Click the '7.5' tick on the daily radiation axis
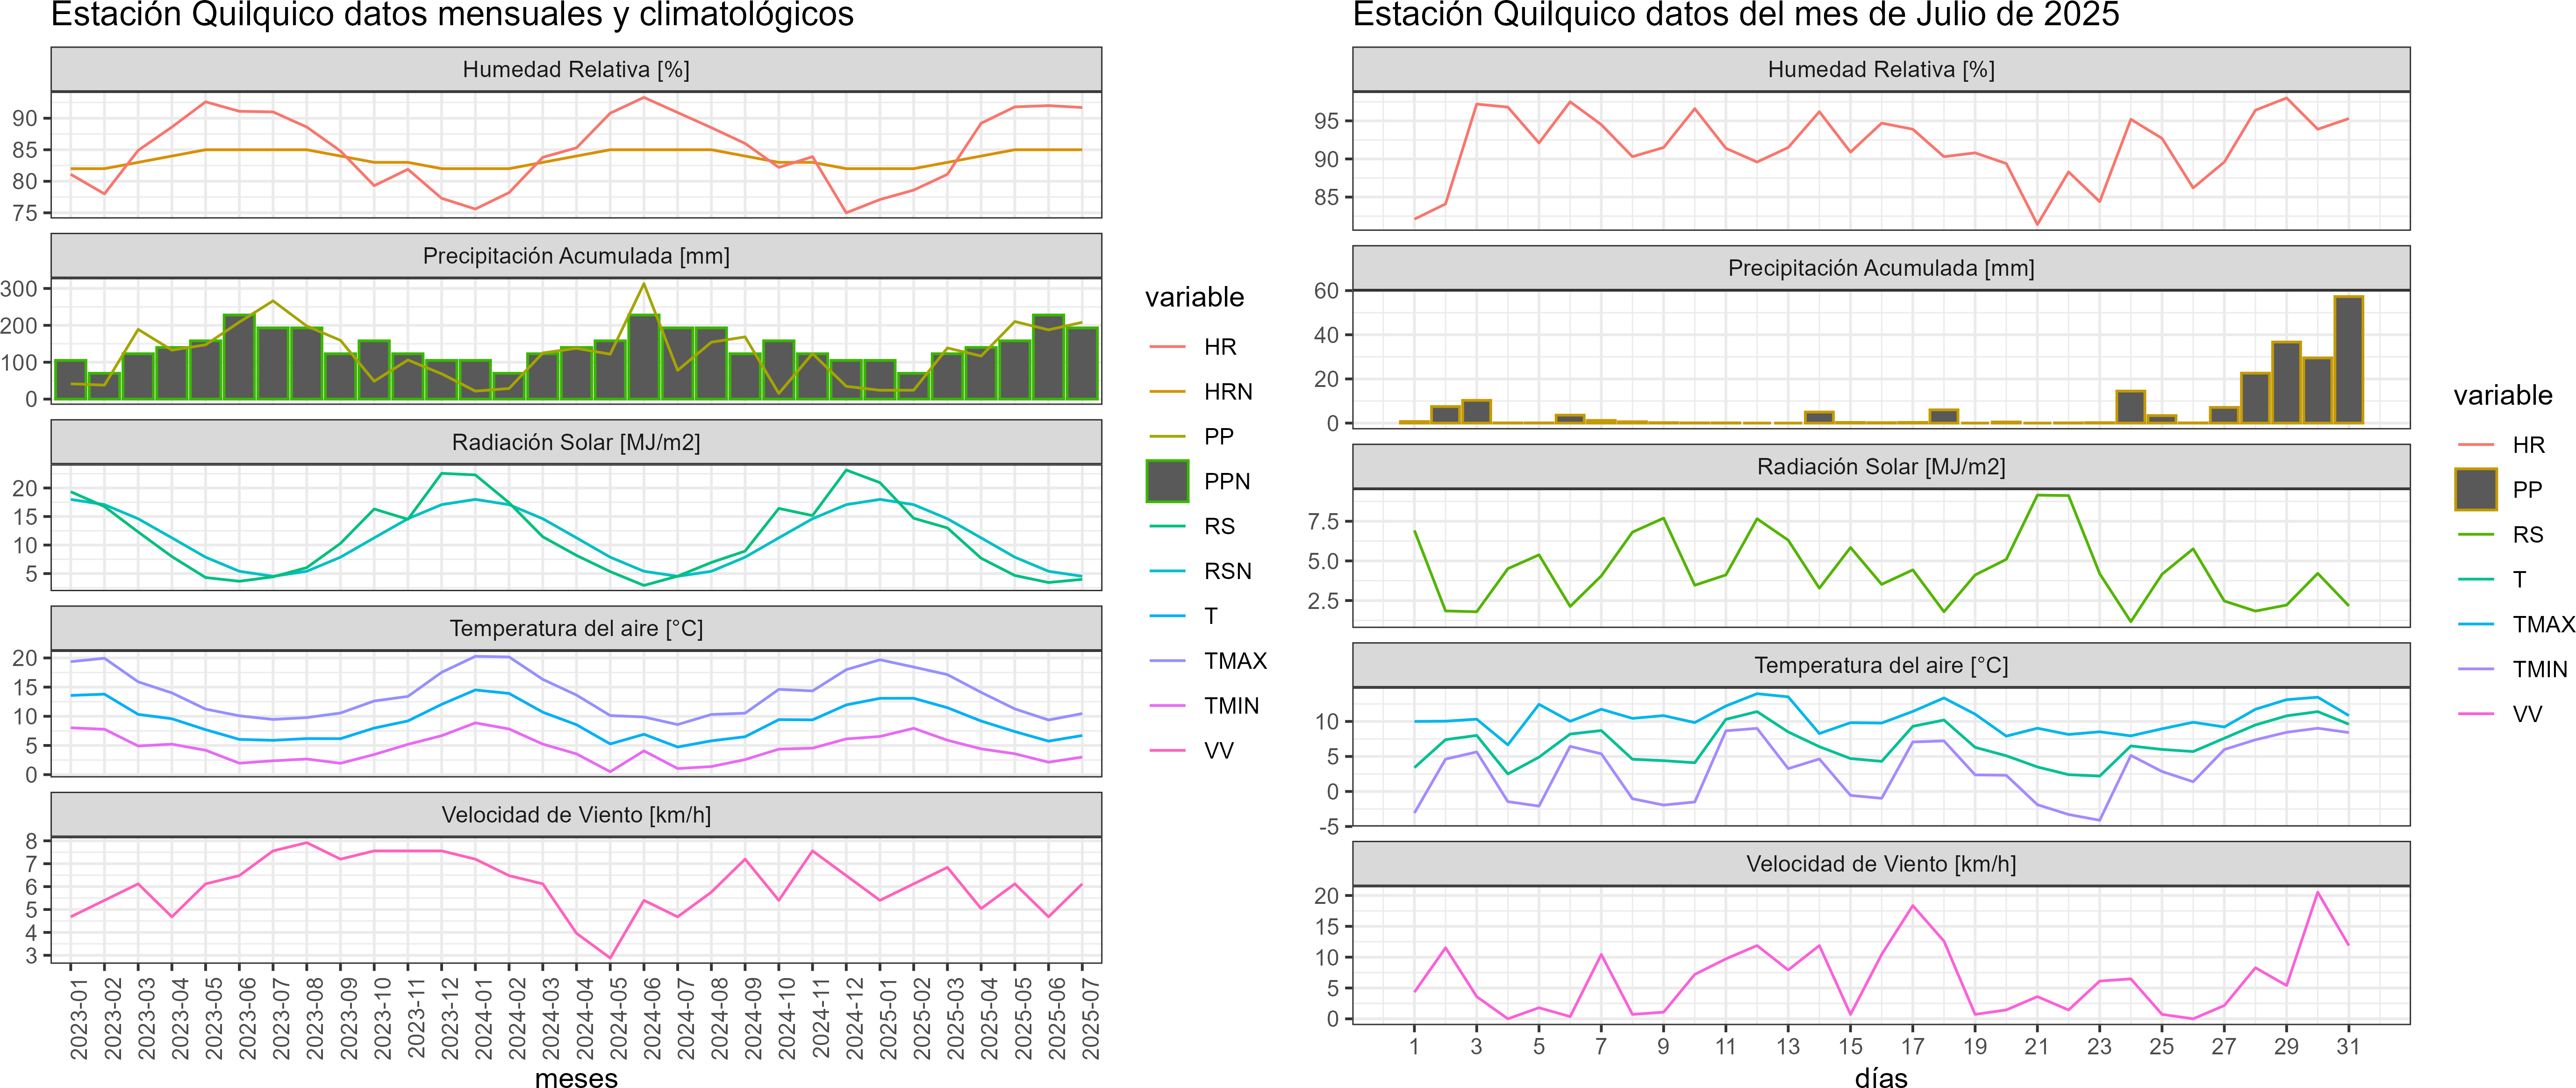Viewport: 2576px width, 1088px height. click(1323, 521)
